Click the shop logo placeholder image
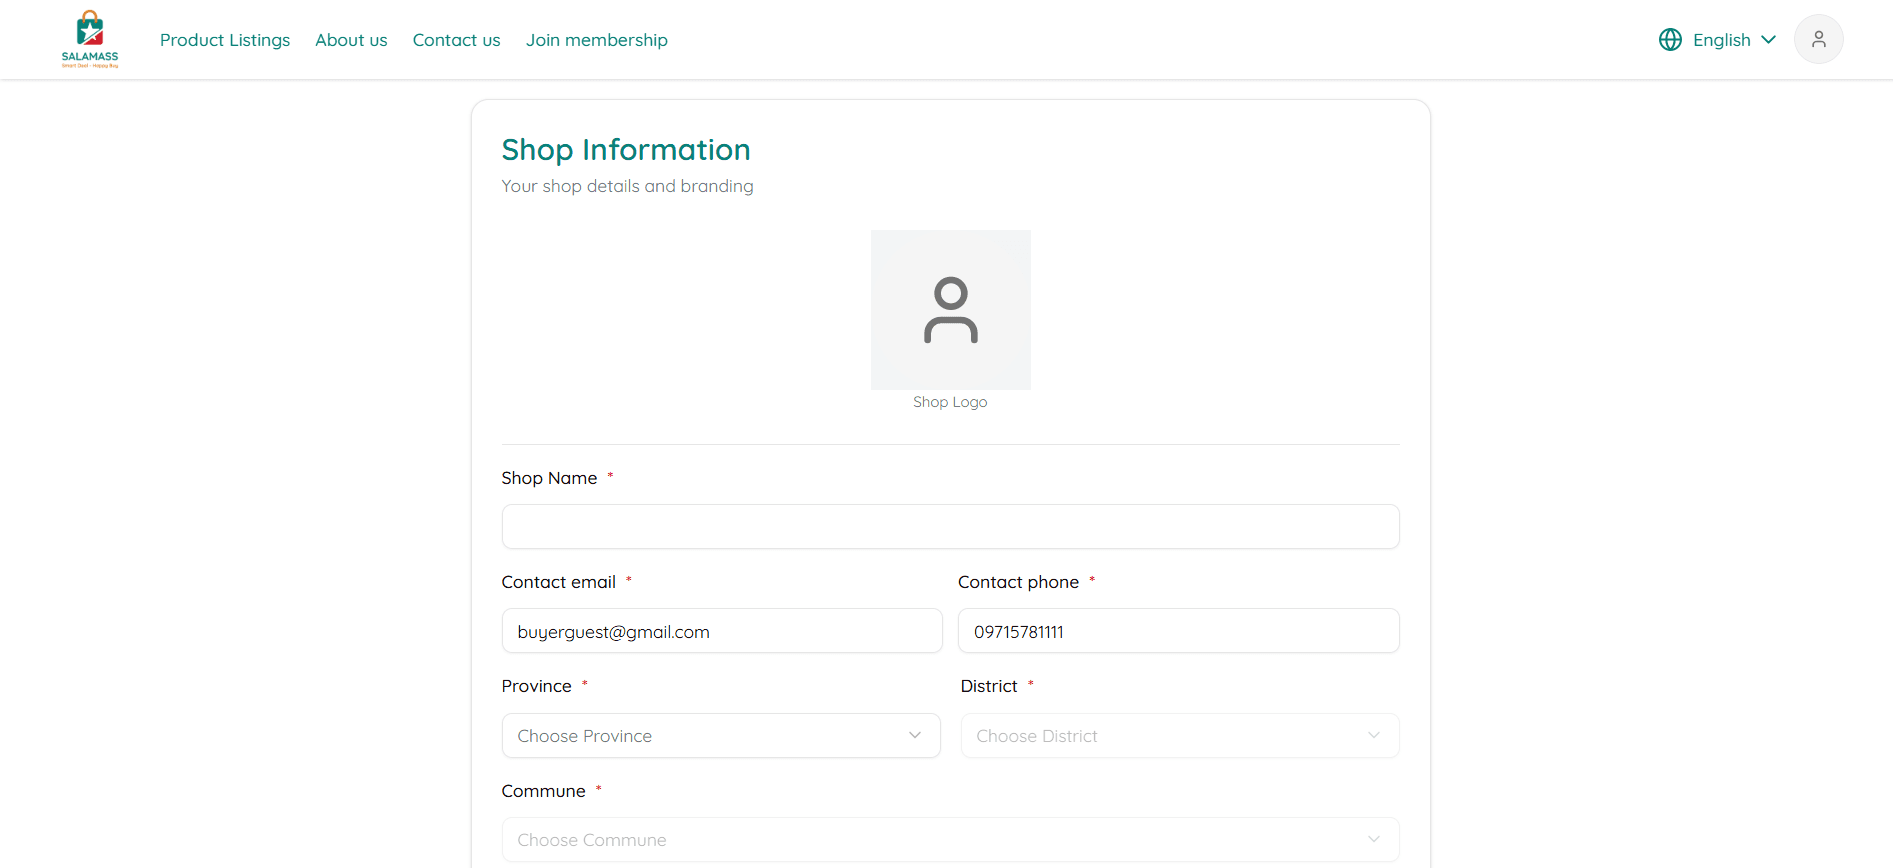Screen dimensions: 1893x868 coord(950,309)
